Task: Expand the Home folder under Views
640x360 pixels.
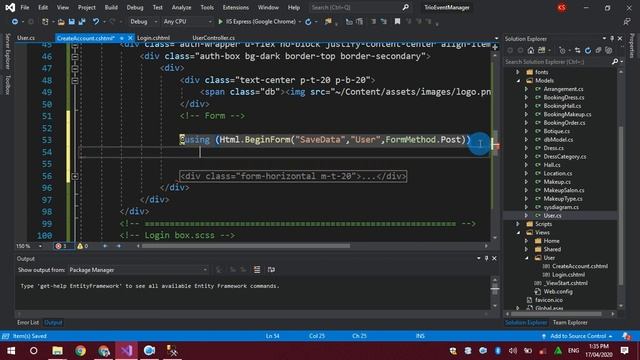Action: pyautogui.click(x=527, y=241)
